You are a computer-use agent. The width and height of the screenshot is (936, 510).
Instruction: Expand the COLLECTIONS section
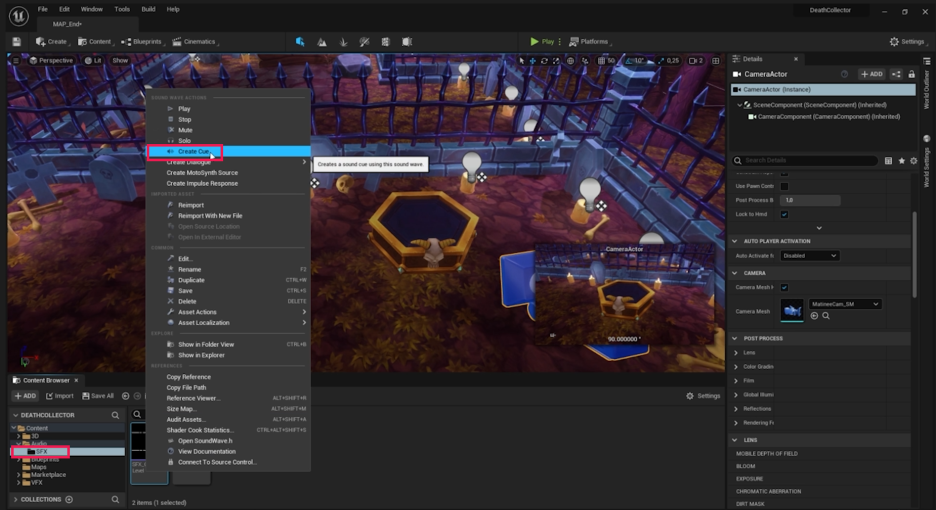point(16,499)
